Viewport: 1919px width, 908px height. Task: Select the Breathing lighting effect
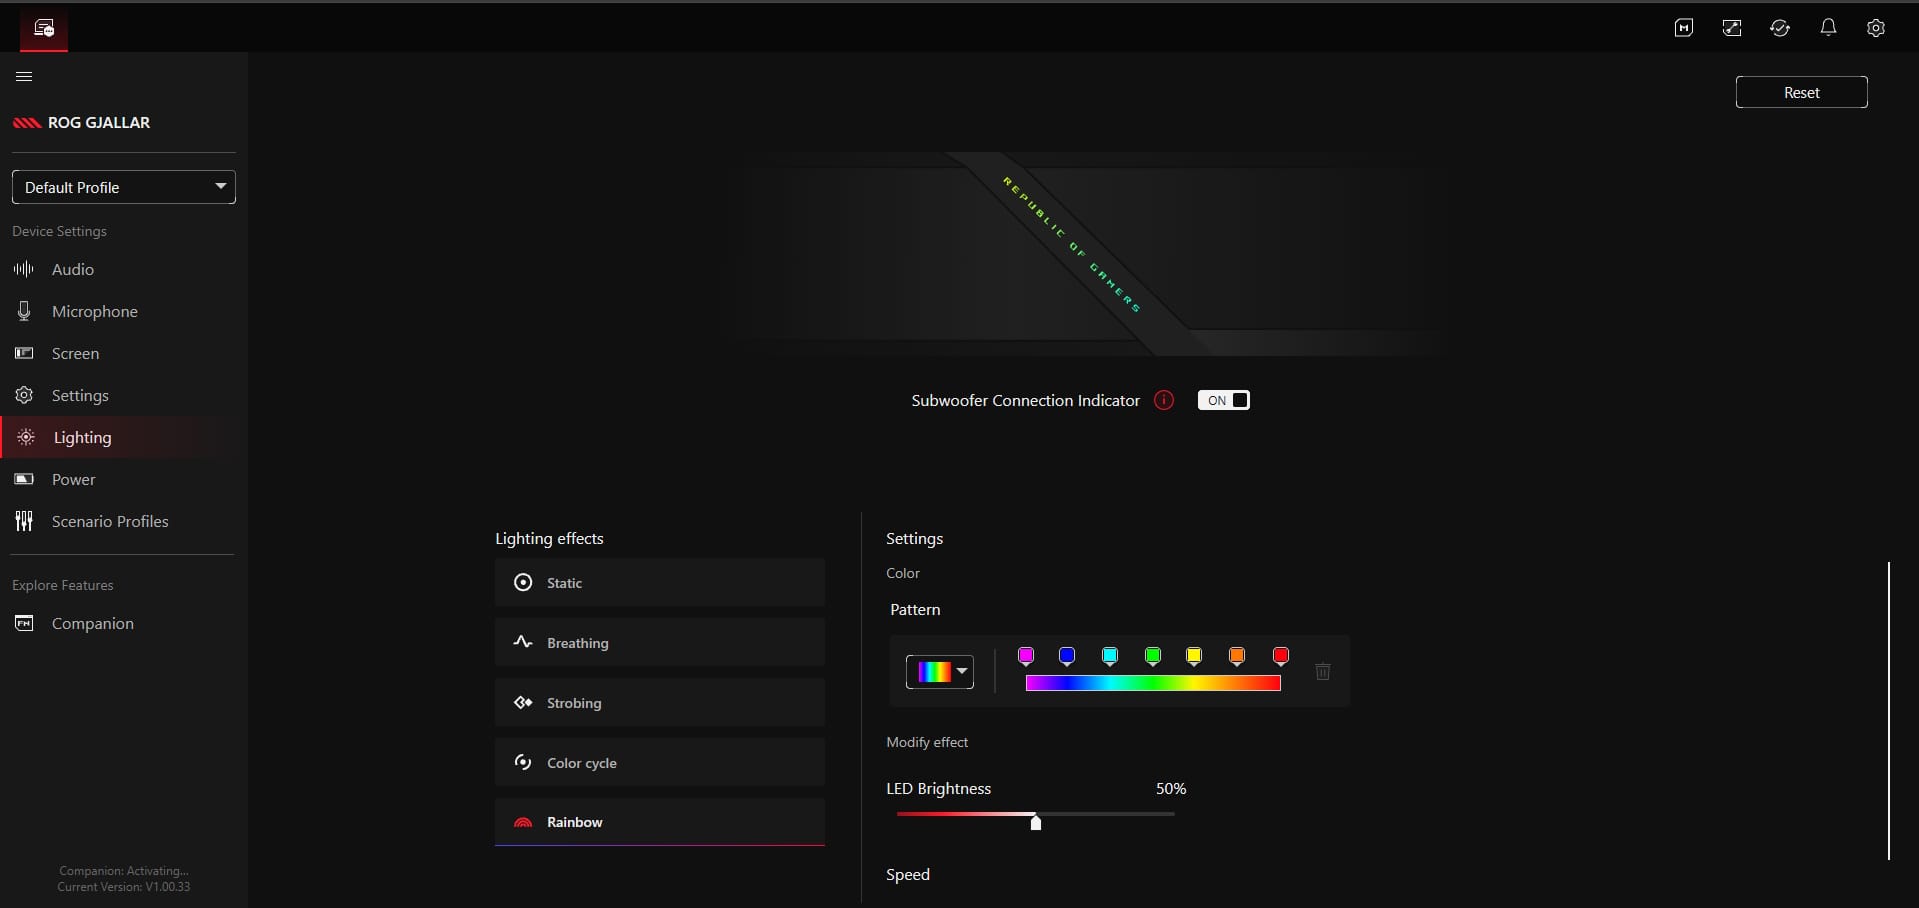pos(660,642)
